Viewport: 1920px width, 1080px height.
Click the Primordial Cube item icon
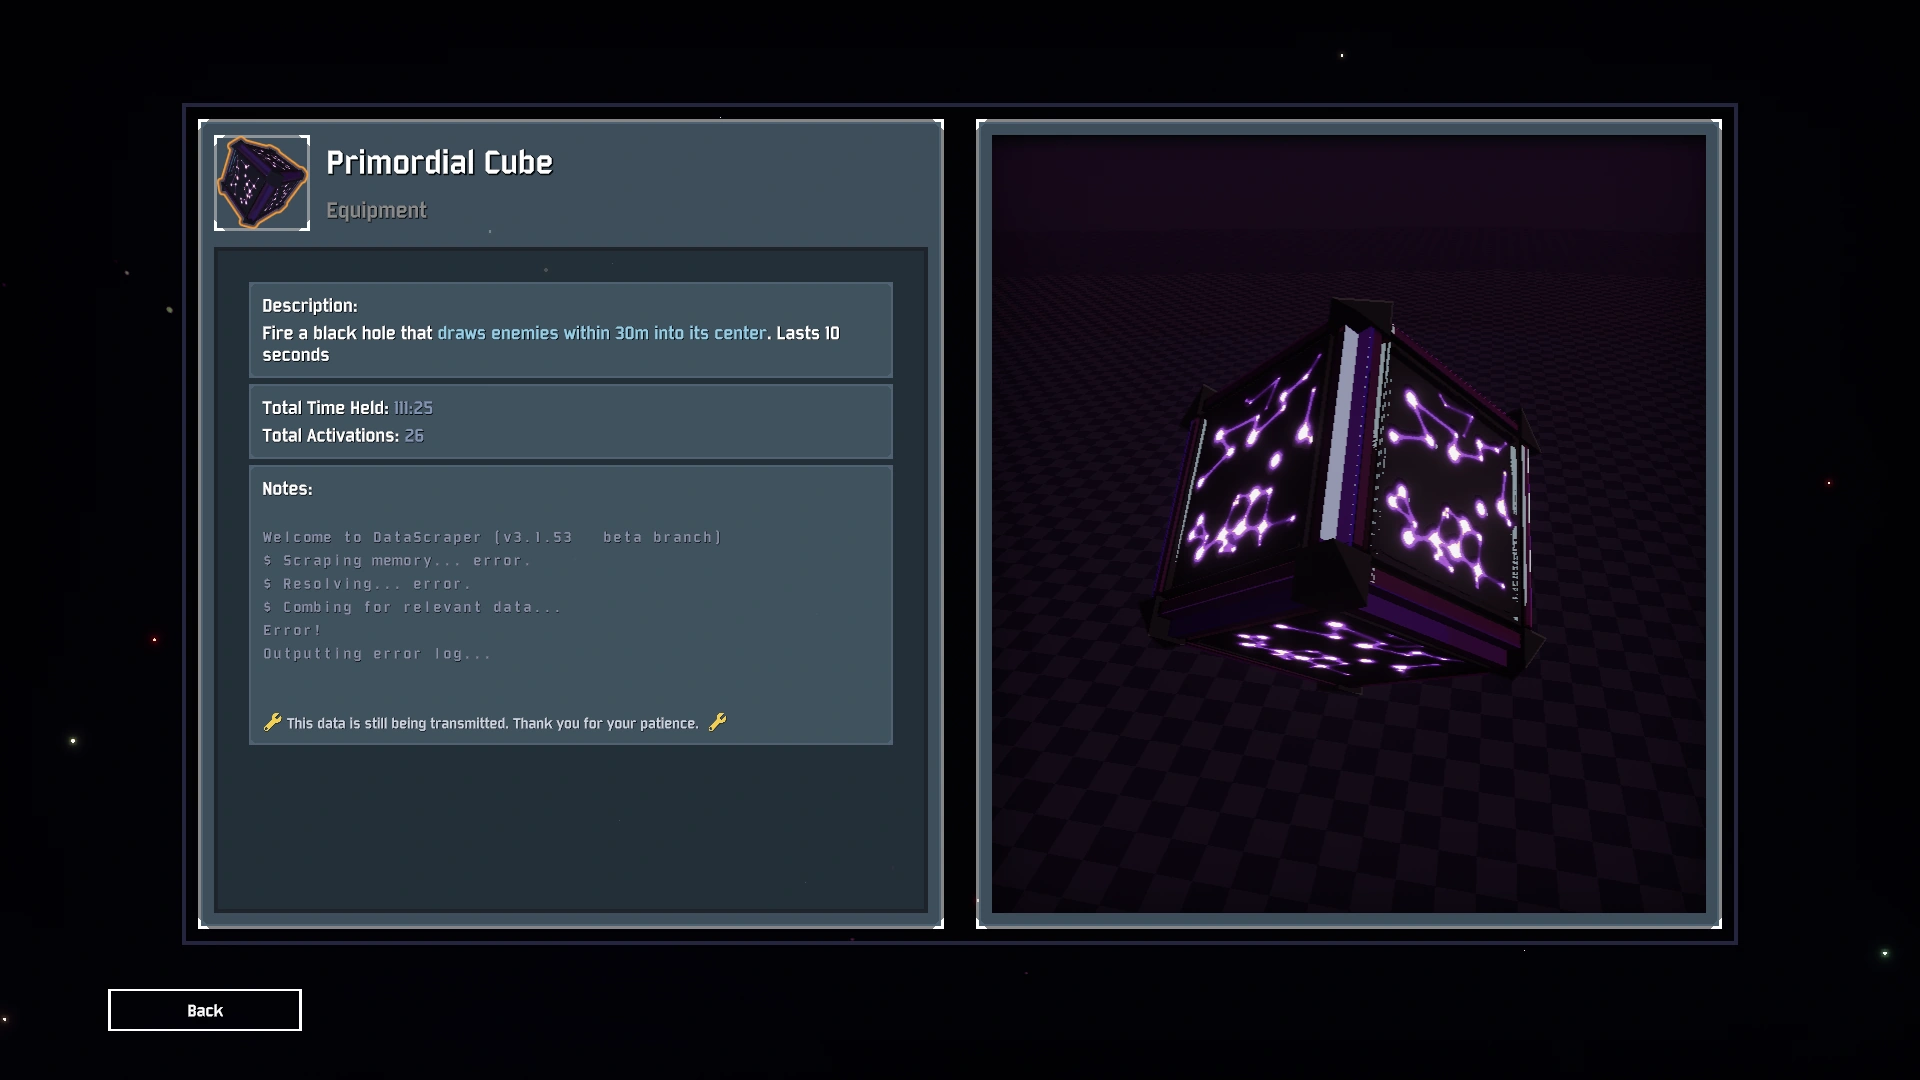pyautogui.click(x=262, y=183)
